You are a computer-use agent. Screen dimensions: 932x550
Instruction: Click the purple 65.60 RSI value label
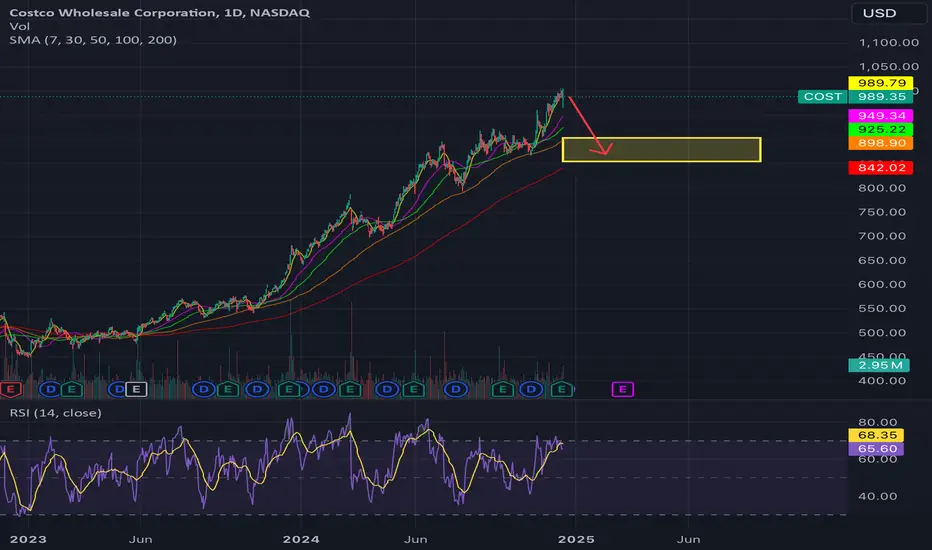tap(876, 449)
